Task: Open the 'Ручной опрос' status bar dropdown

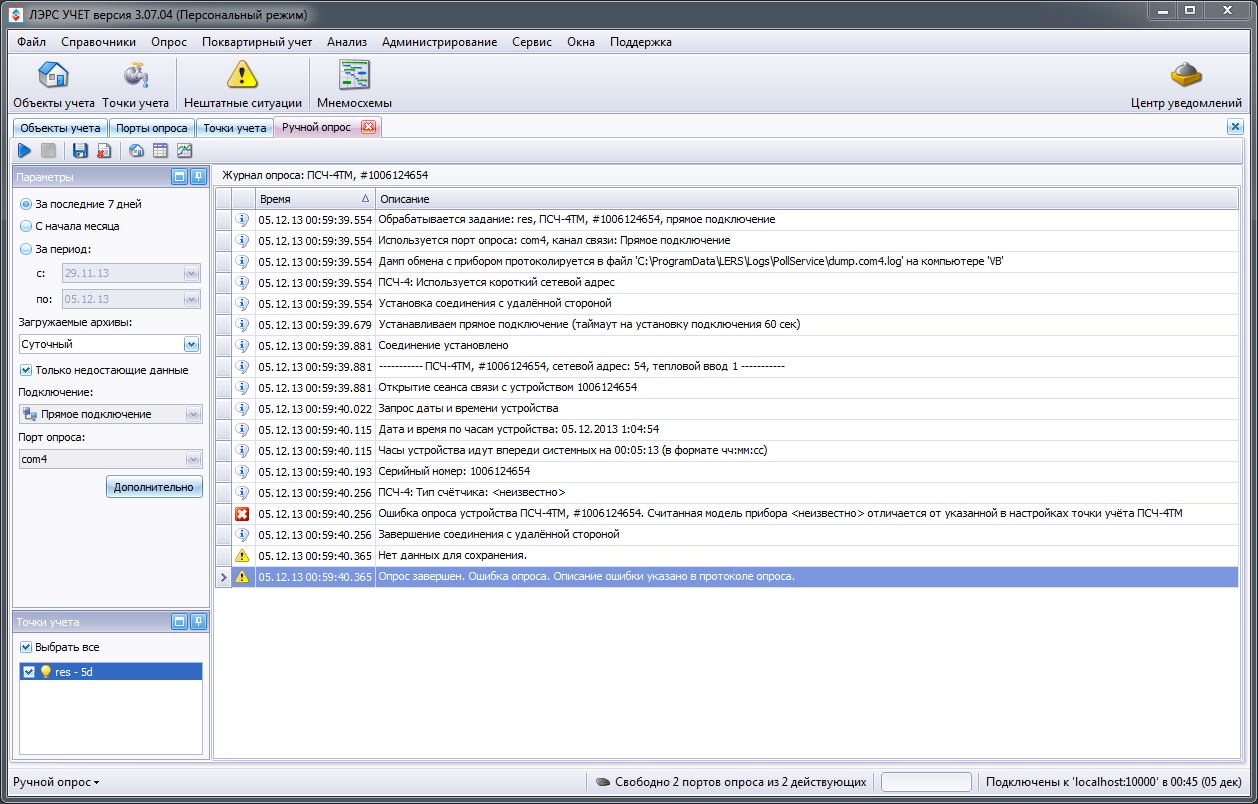Action: [56, 782]
